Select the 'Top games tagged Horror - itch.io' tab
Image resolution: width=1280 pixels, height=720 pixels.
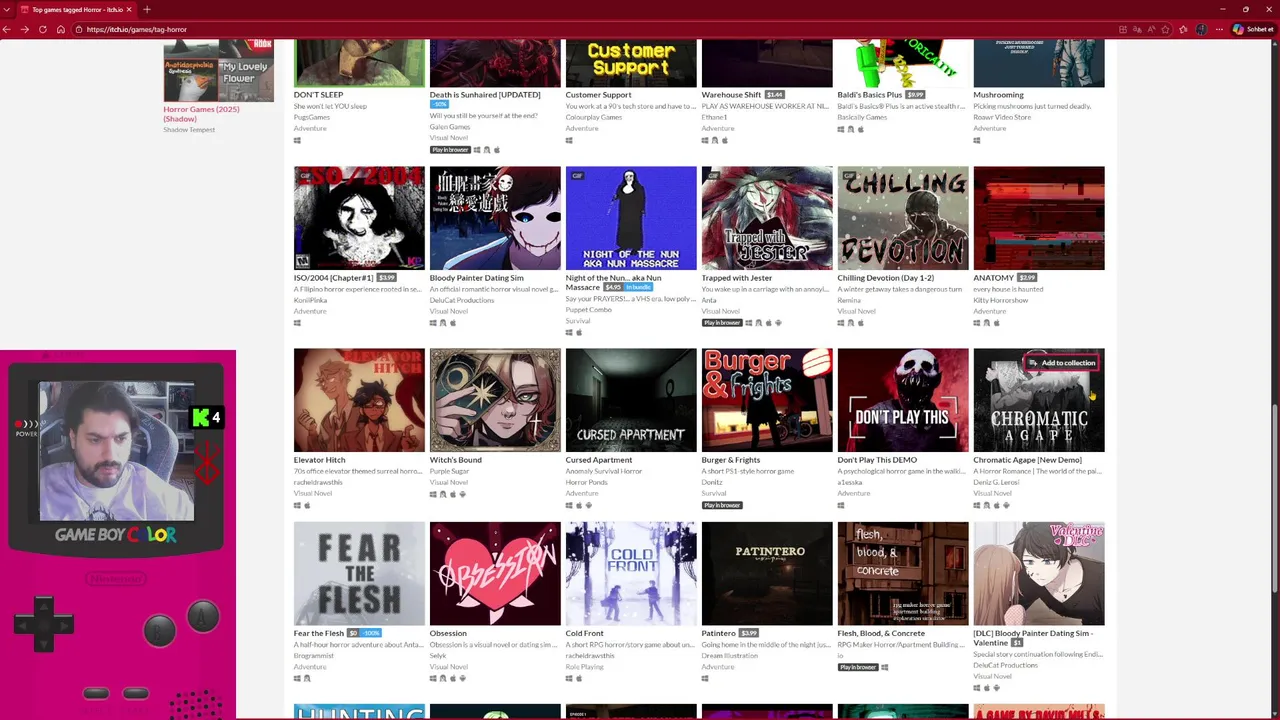point(75,9)
